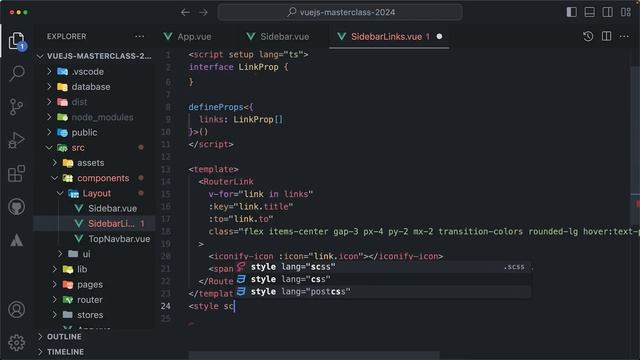This screenshot has height=360, width=640.
Task: Open the Extensions view
Action: pyautogui.click(x=16, y=173)
